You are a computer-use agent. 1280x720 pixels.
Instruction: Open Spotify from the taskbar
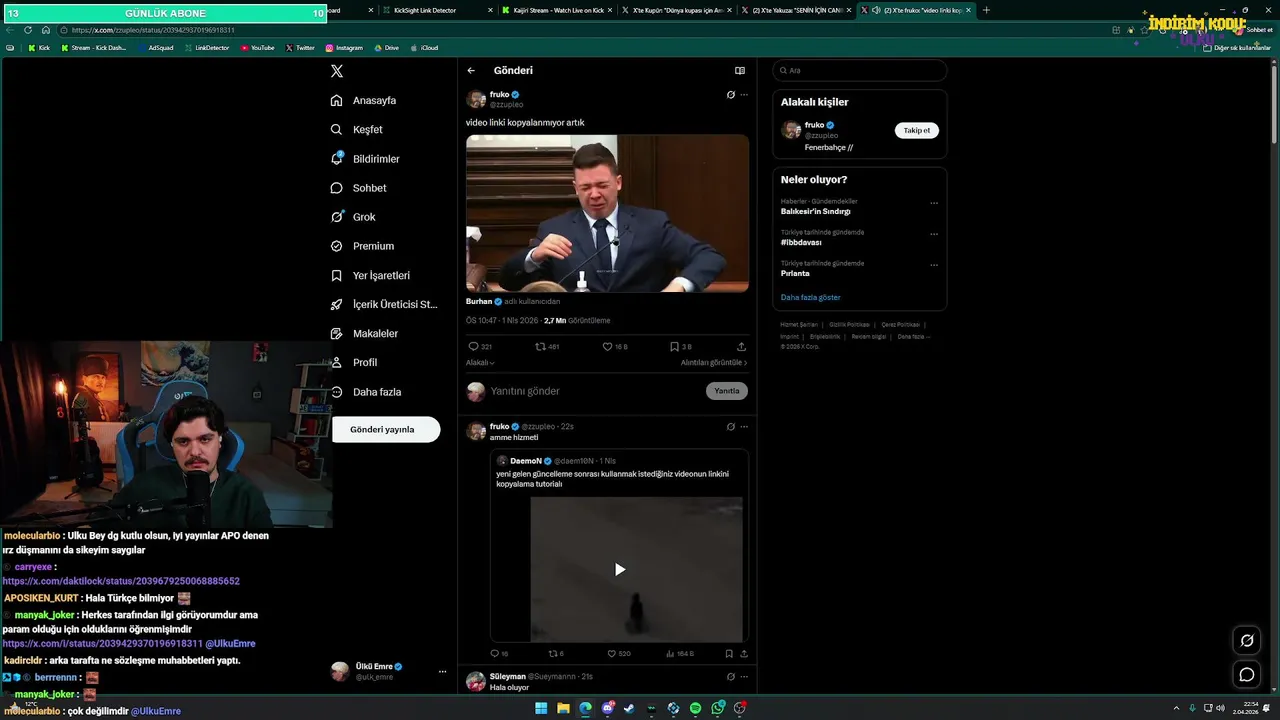tap(695, 708)
